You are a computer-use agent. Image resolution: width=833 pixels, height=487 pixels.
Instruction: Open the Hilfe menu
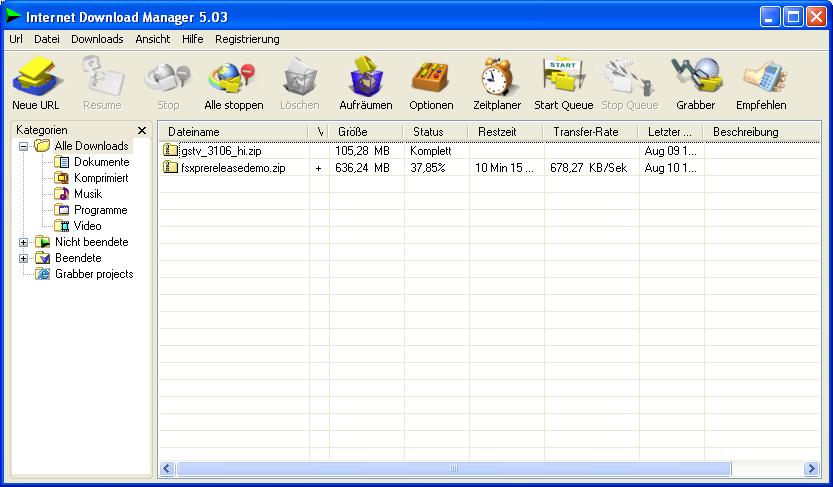[192, 39]
